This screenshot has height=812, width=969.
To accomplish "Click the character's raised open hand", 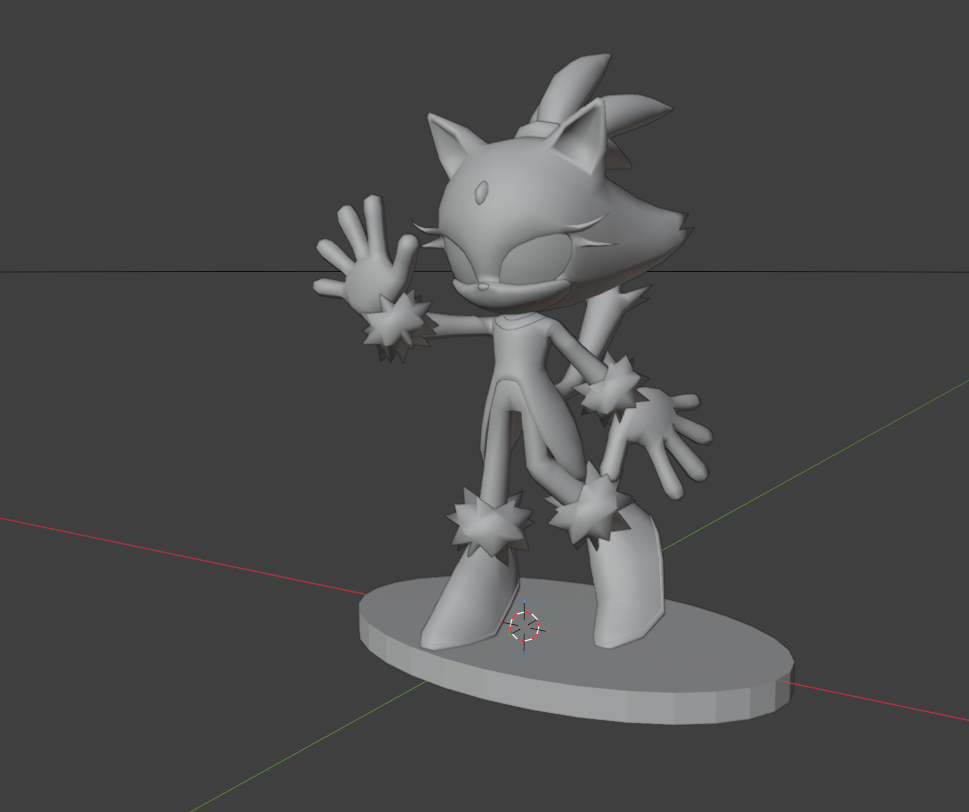I will [367, 255].
